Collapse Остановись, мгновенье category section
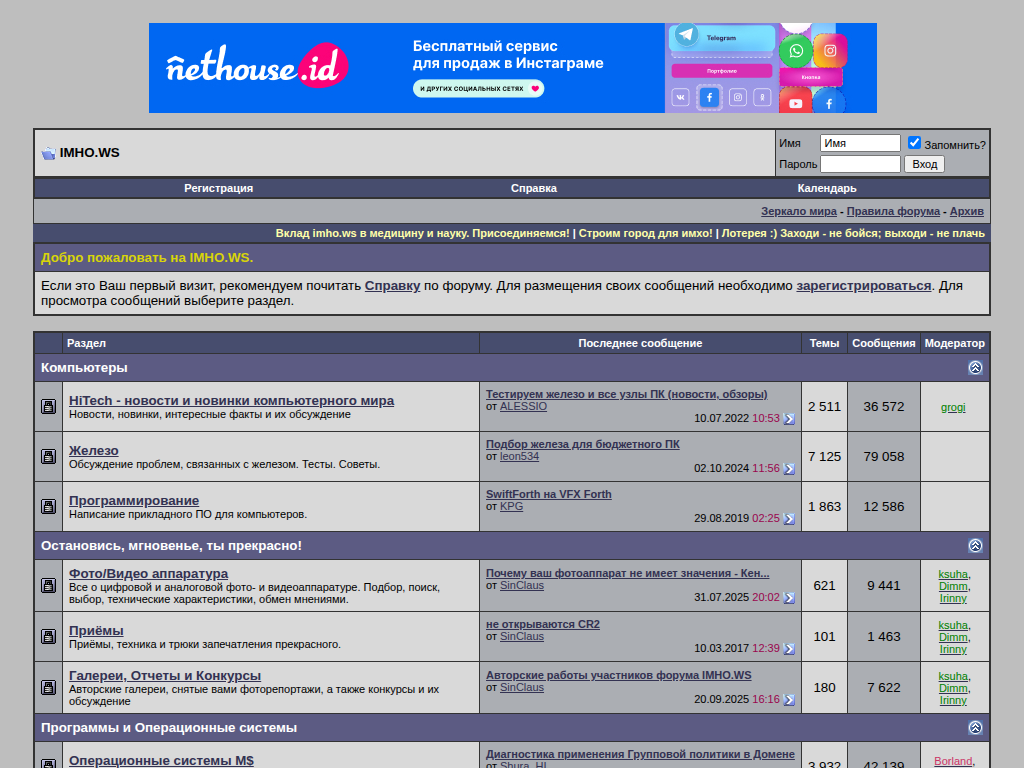 975,546
